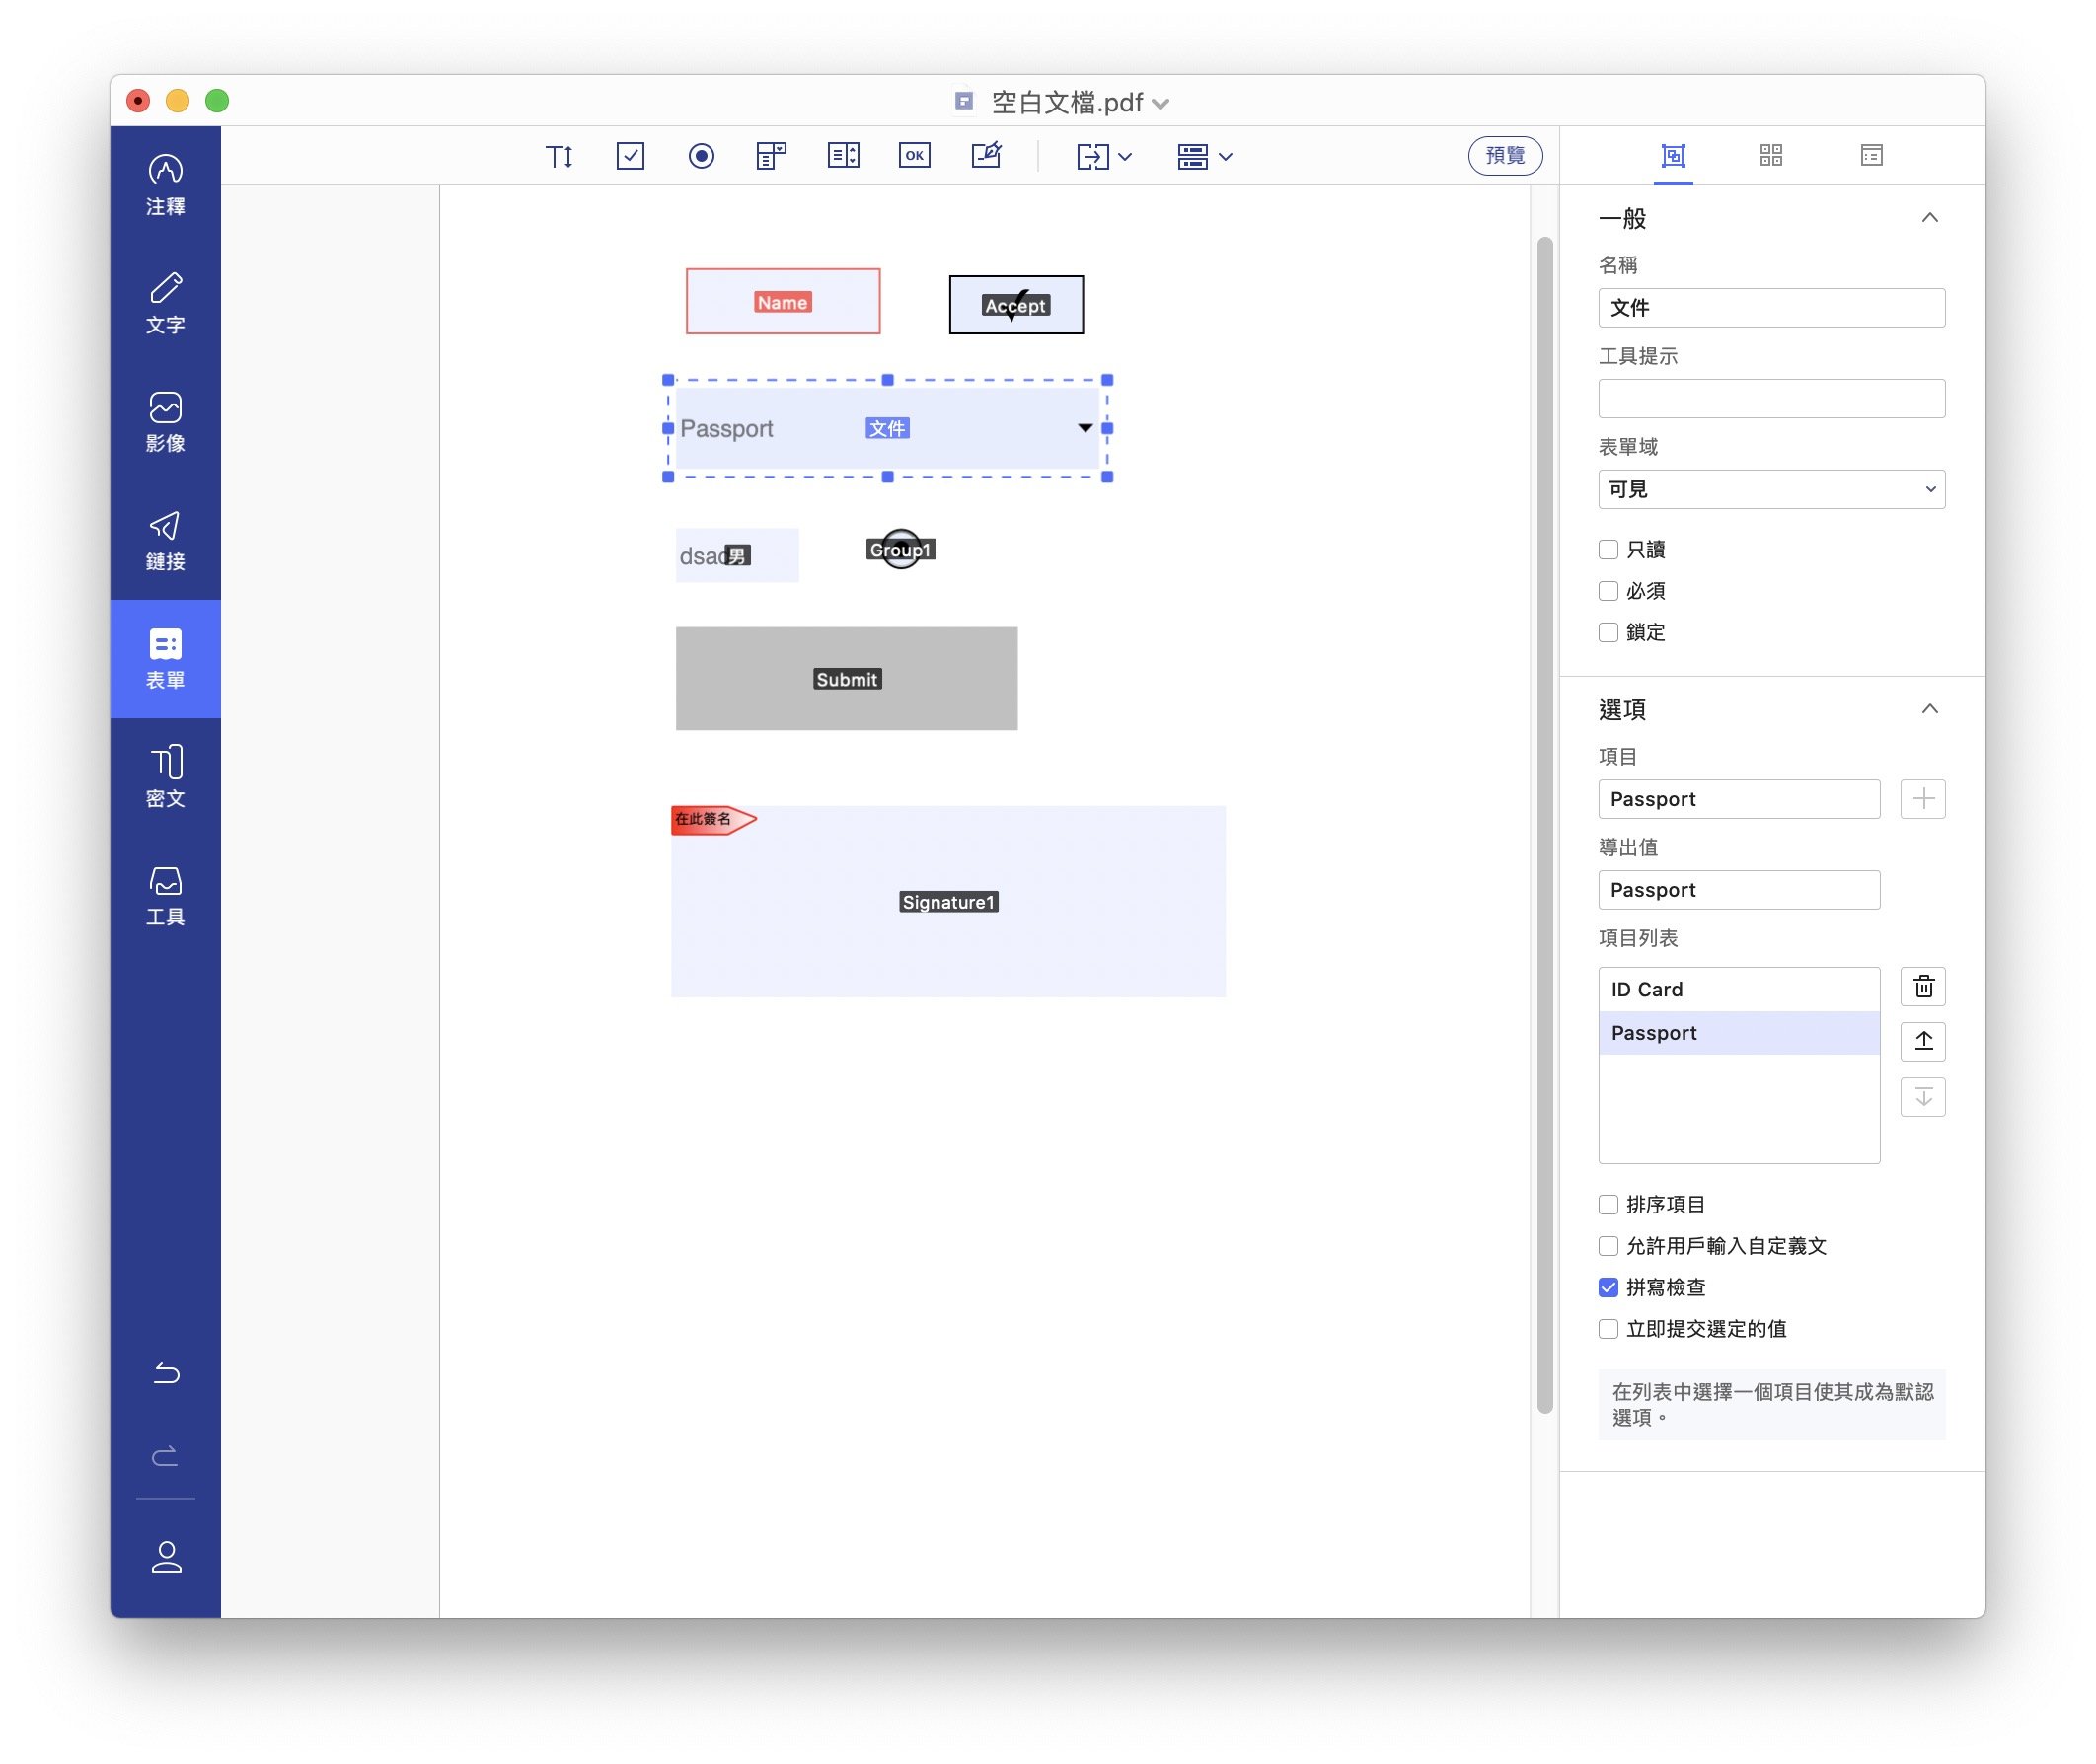Click the redo arrow in sidebar

166,1455
